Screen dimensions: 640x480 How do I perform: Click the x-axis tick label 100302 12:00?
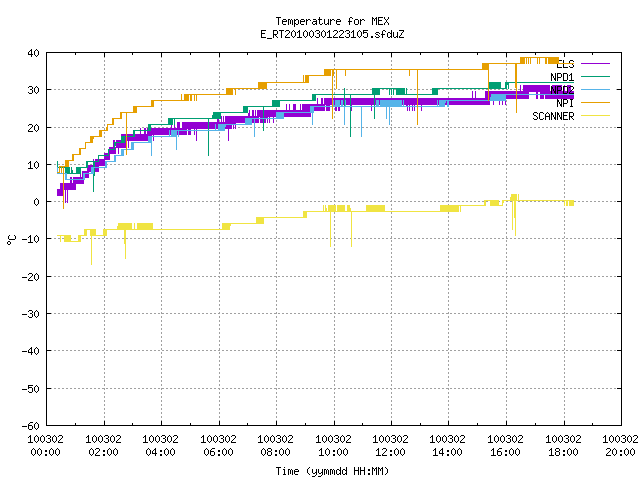click(391, 445)
